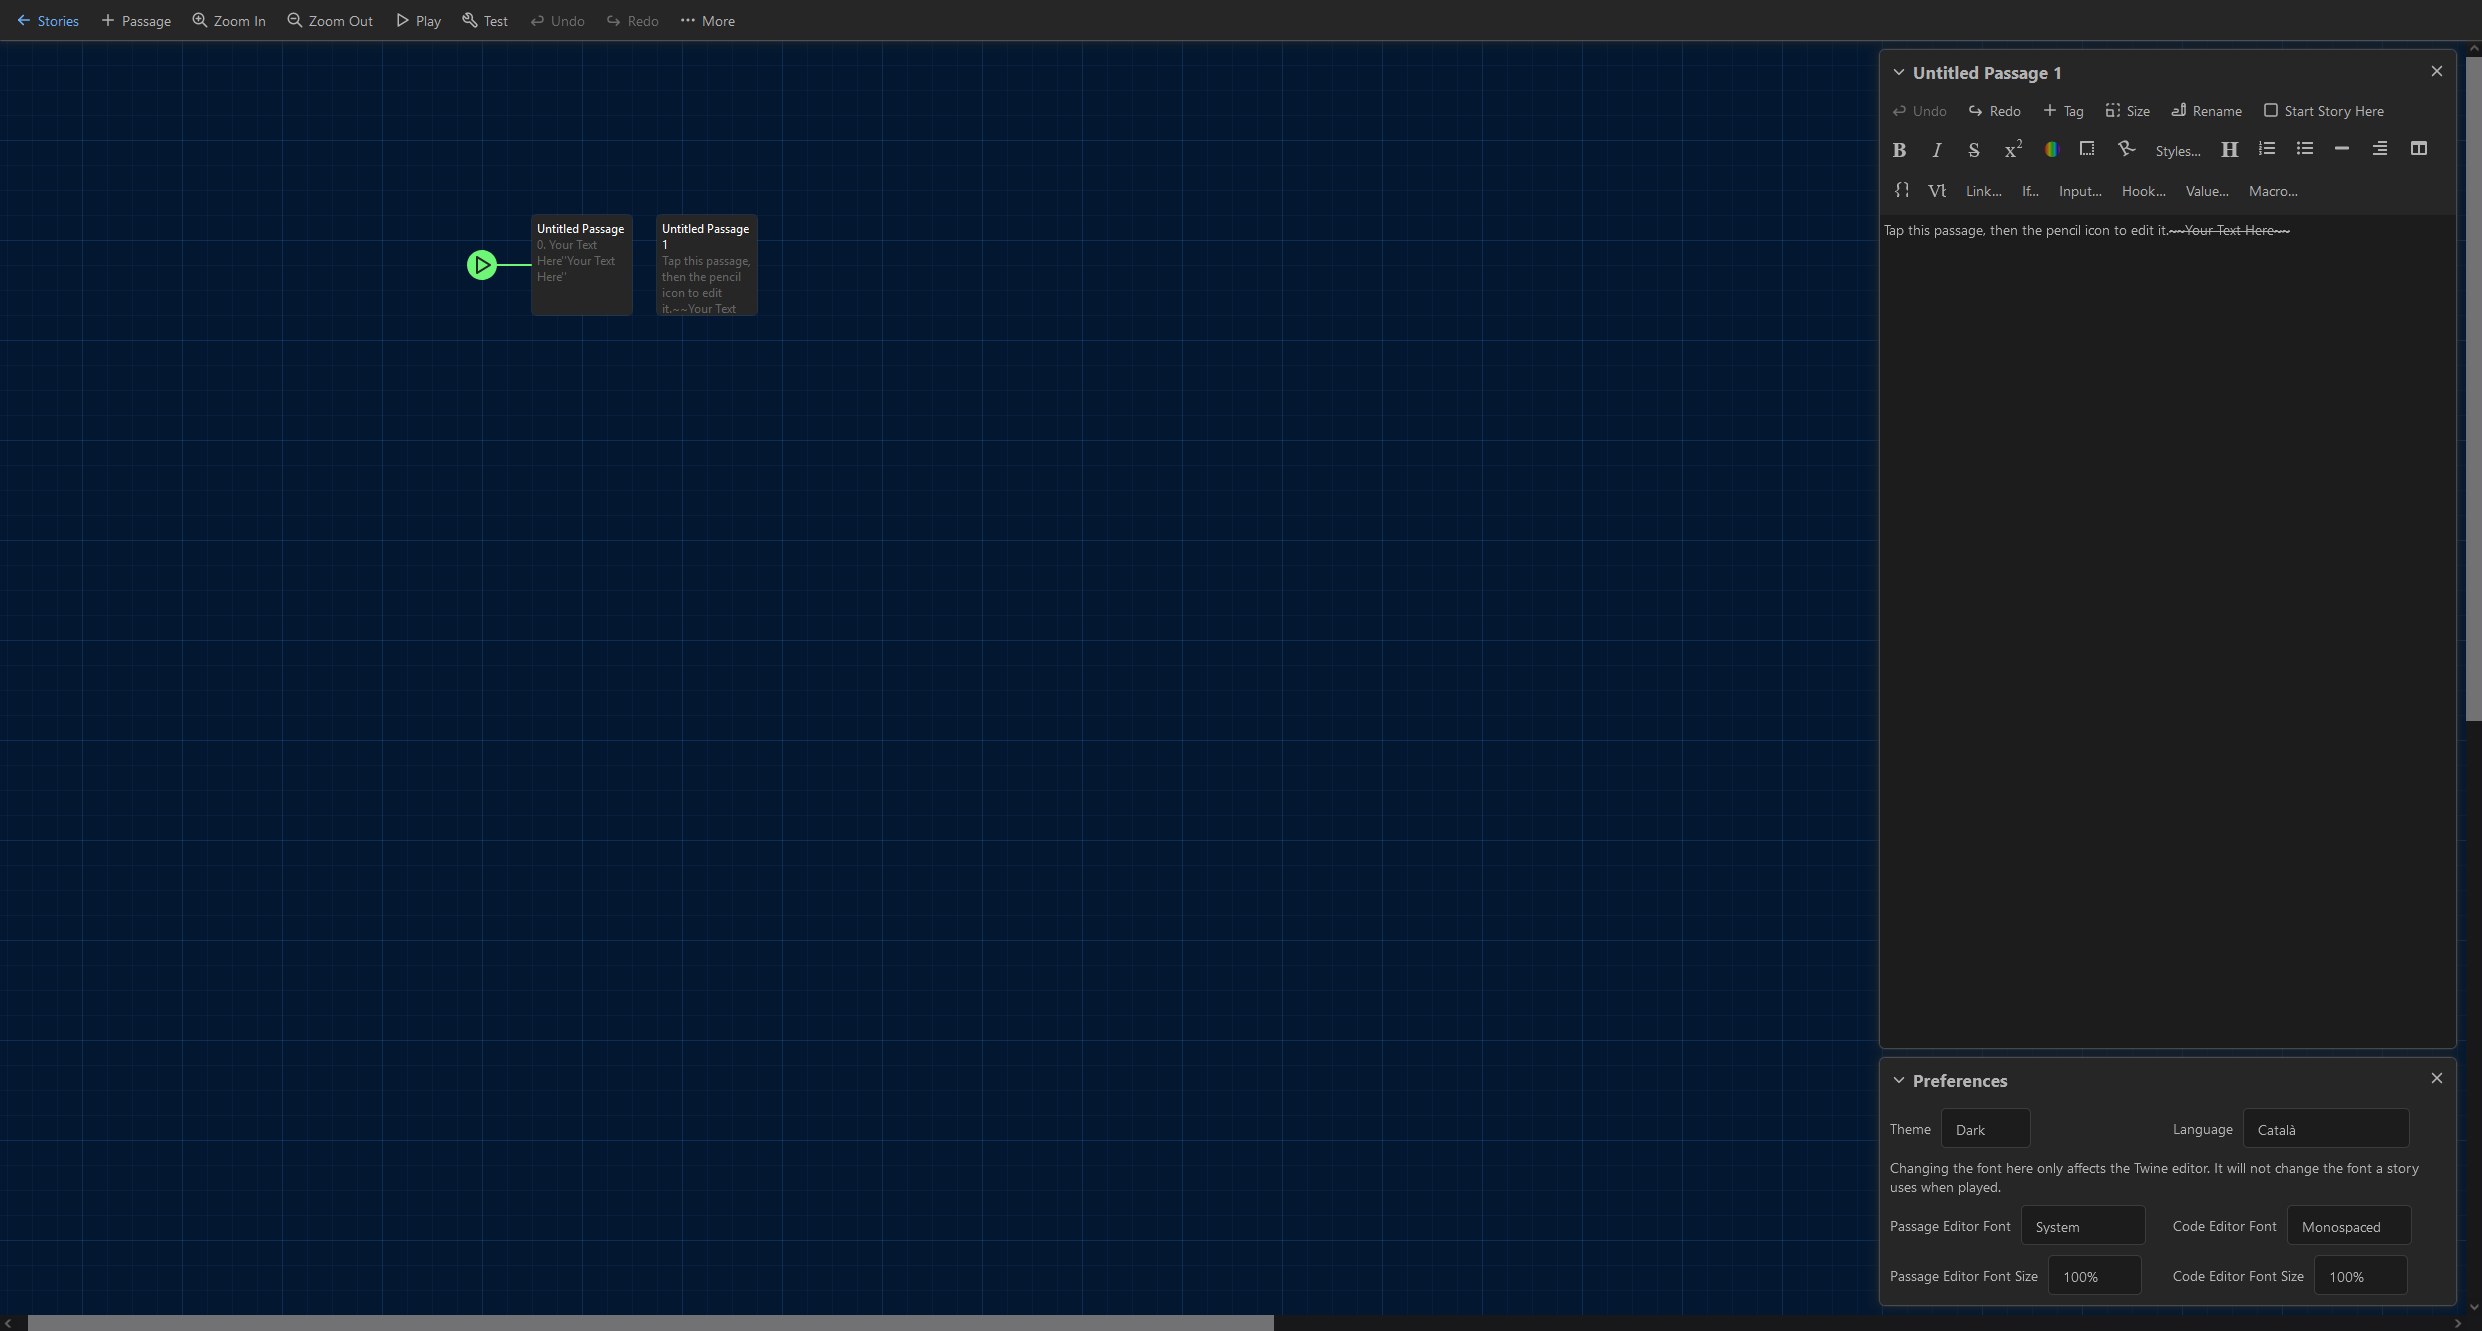Click the text alignment icon
The image size is (2482, 1331).
[2380, 149]
